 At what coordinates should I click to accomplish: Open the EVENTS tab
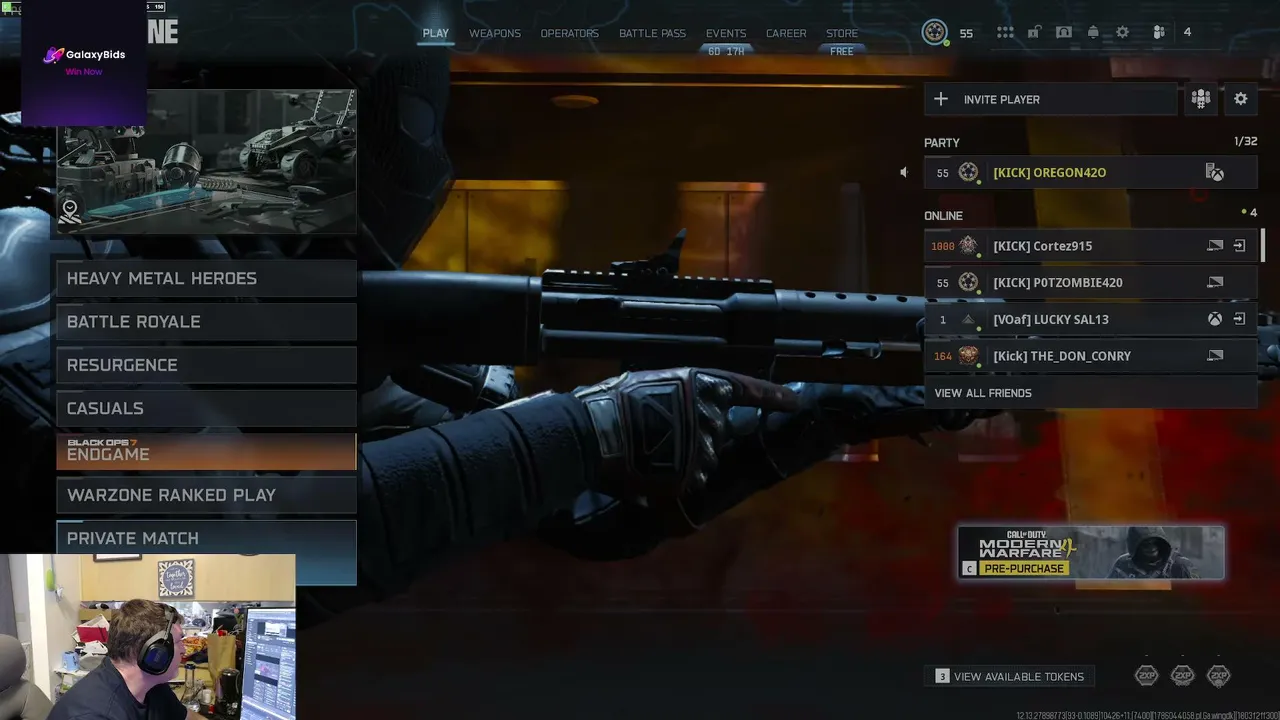[726, 33]
